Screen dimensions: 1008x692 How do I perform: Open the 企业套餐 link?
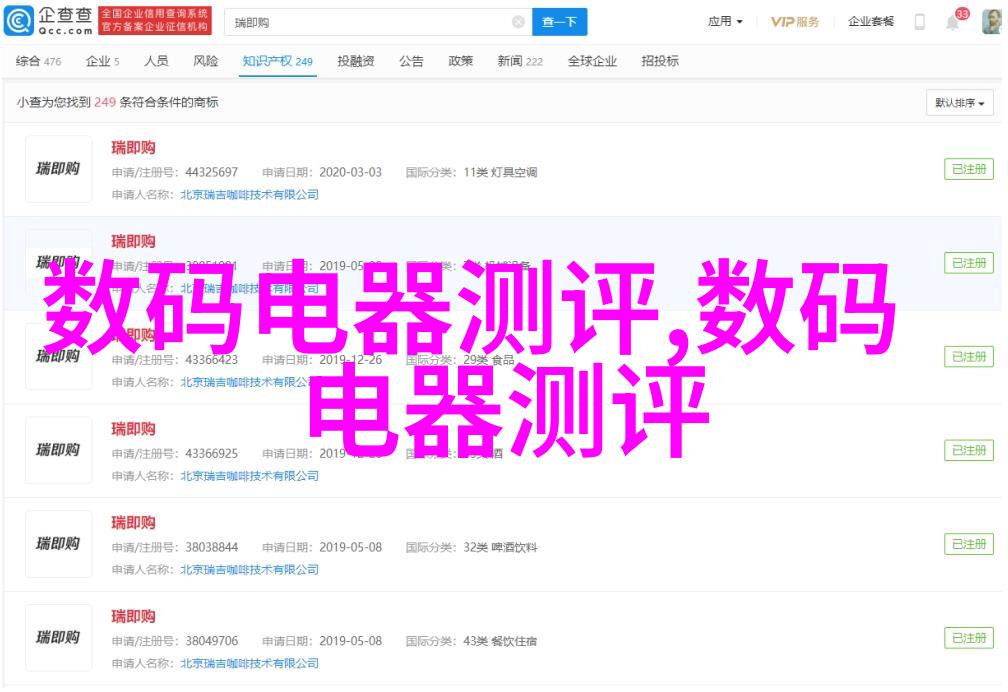pyautogui.click(x=870, y=22)
